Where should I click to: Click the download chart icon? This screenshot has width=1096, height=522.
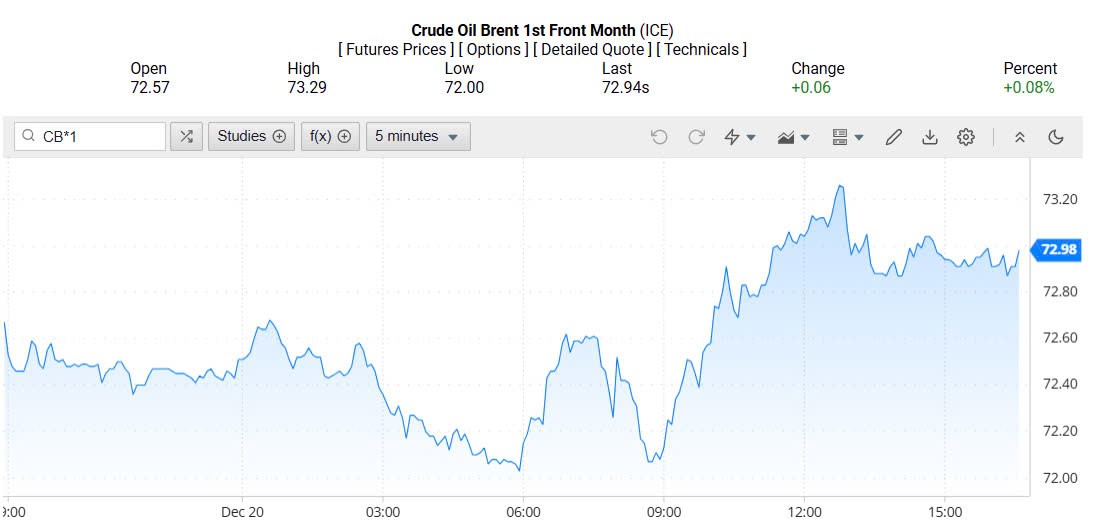(x=930, y=137)
